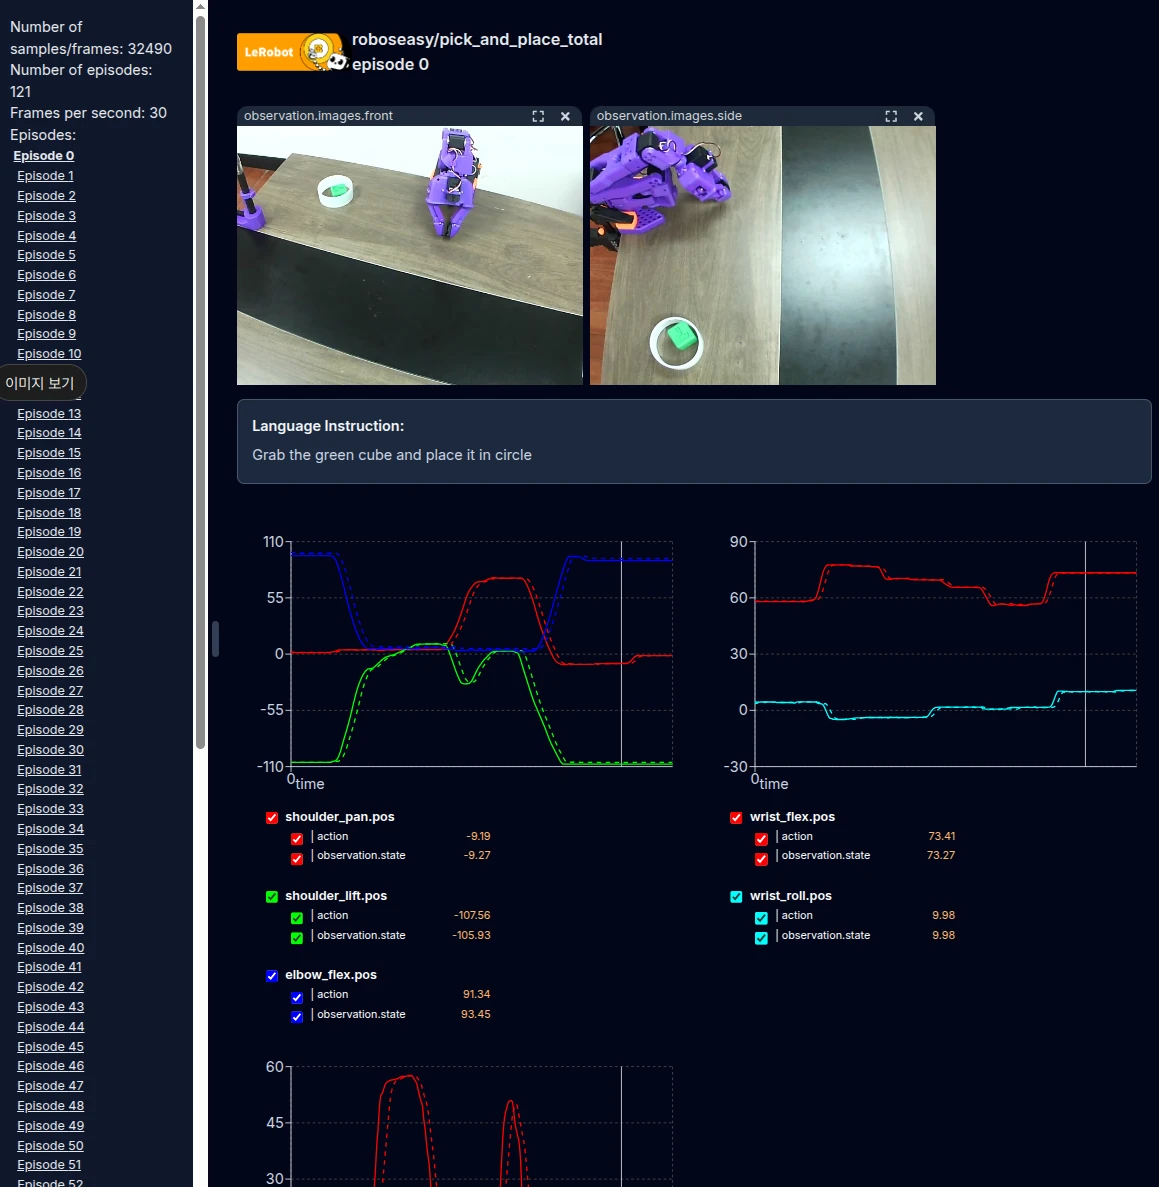The image size is (1159, 1187).
Task: Click the shoulder_lift action value -107.56
Action: pos(472,915)
